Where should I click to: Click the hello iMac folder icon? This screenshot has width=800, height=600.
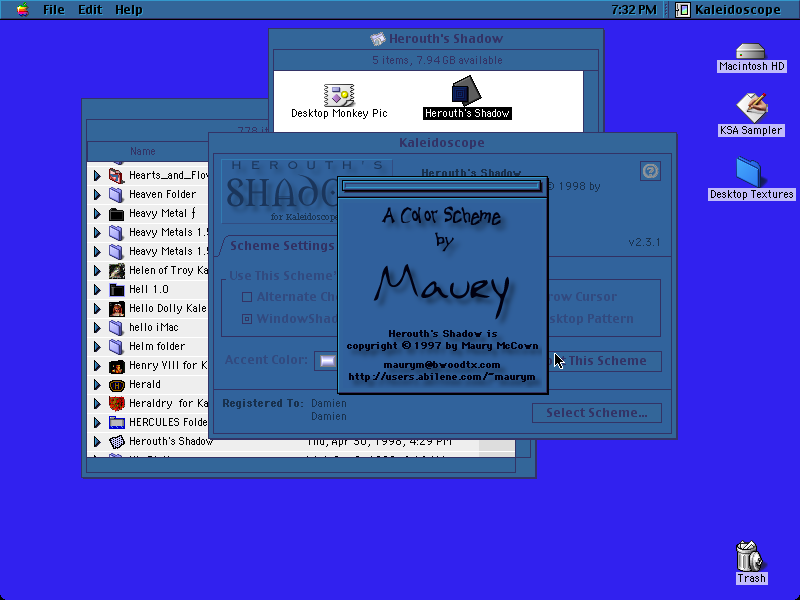[x=116, y=328]
